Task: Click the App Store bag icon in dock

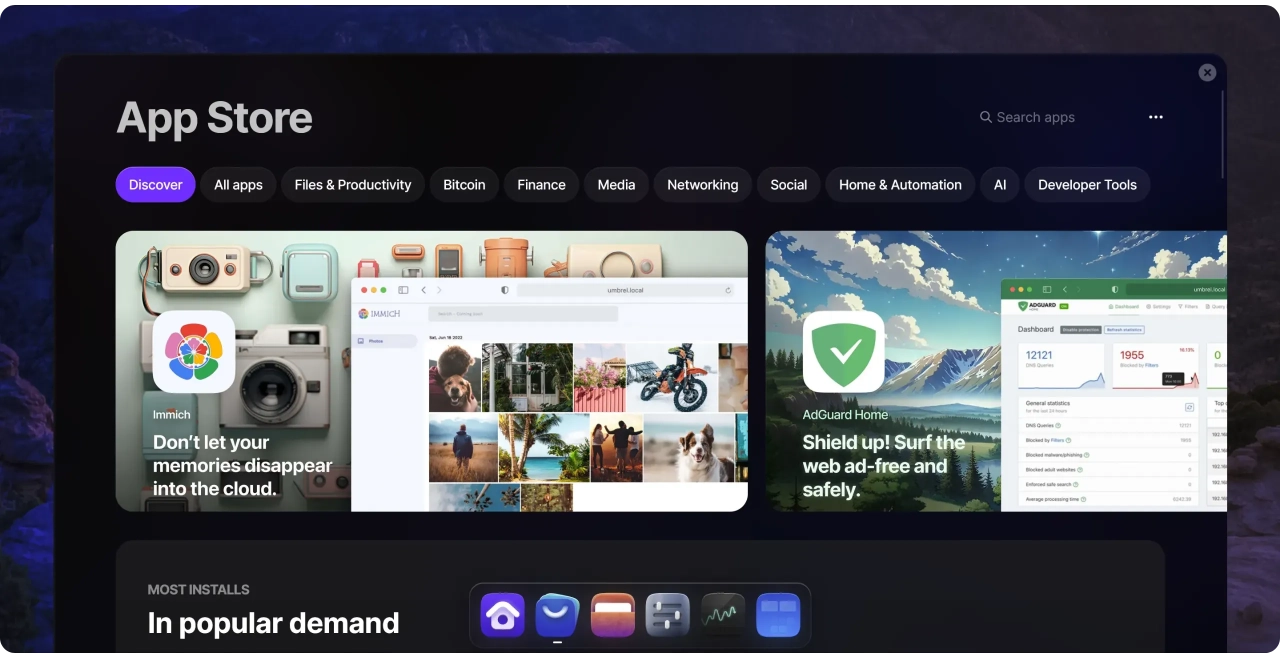Action: click(557, 615)
